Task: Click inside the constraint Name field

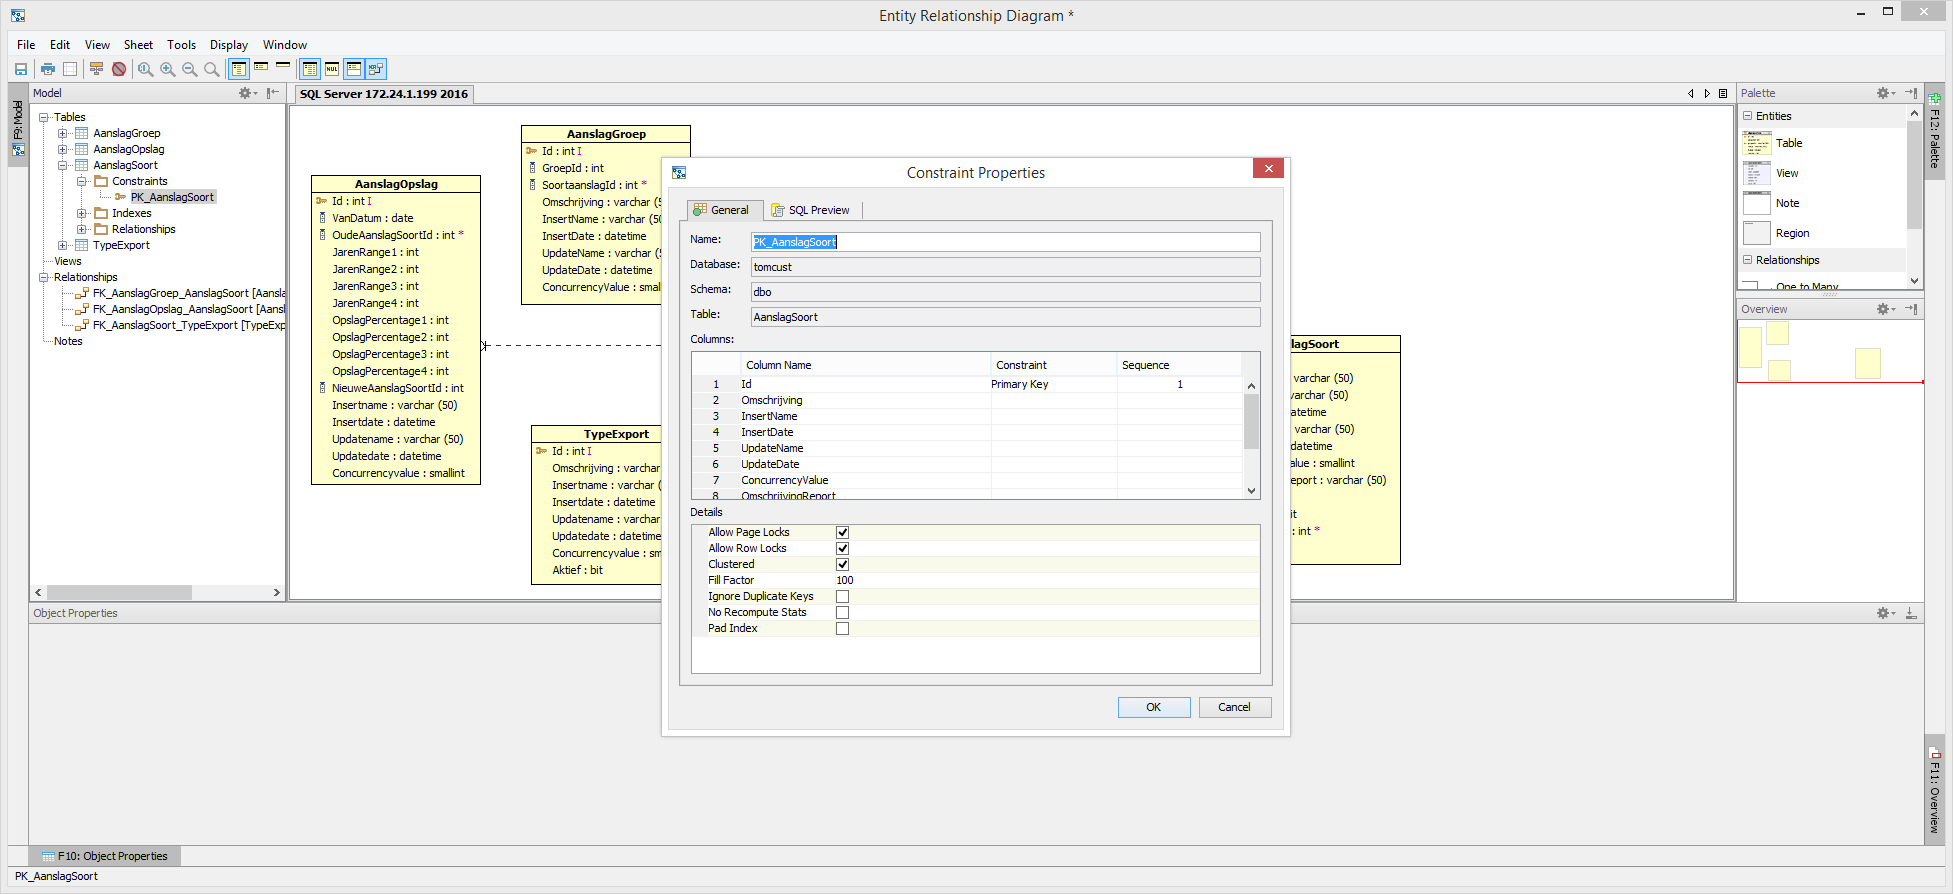Action: 1004,242
